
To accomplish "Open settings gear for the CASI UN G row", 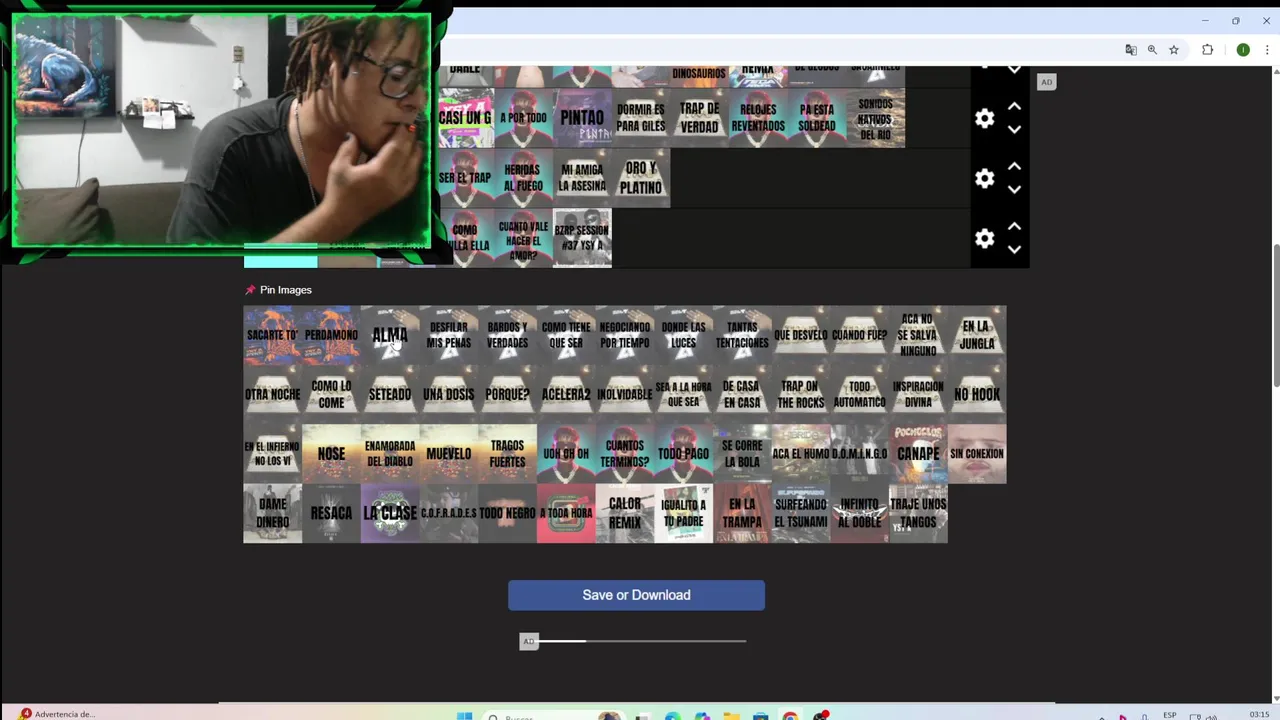I will [x=985, y=119].
